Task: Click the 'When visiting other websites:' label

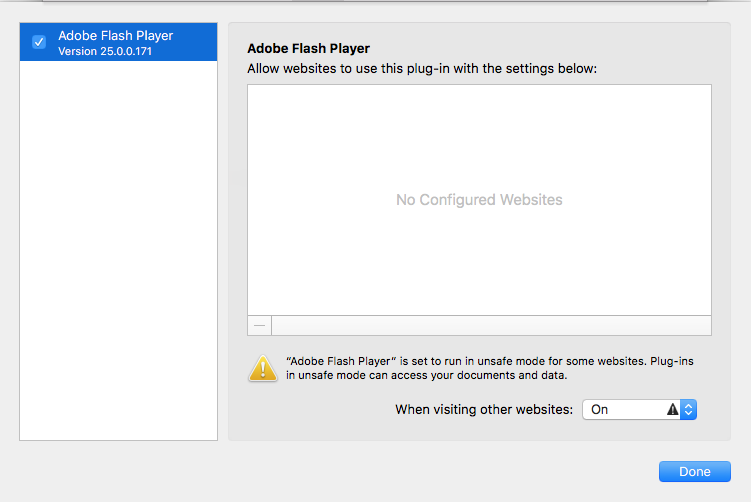Action: (484, 409)
